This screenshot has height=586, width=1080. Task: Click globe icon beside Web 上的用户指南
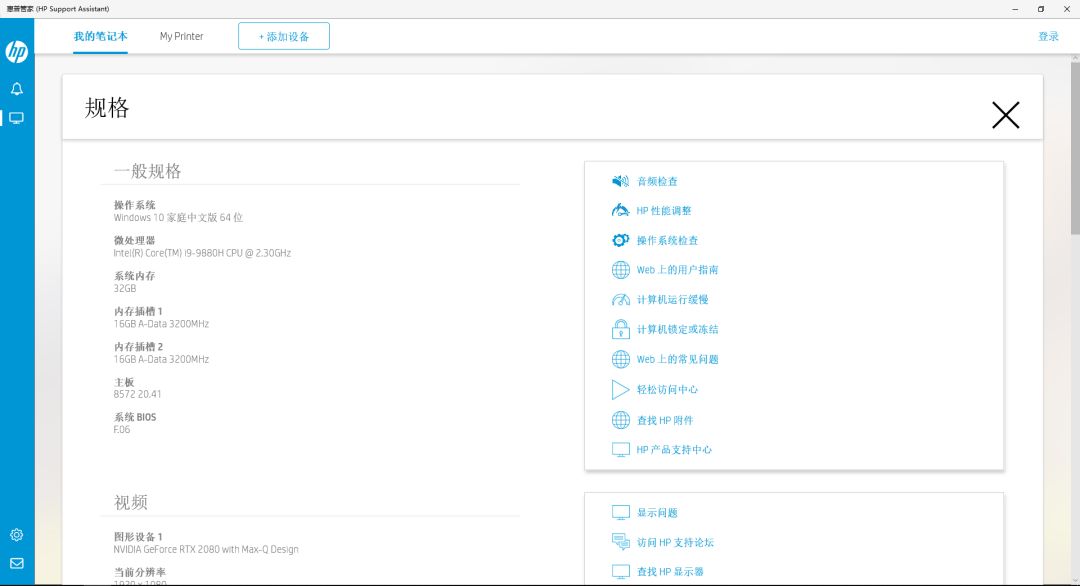[621, 270]
